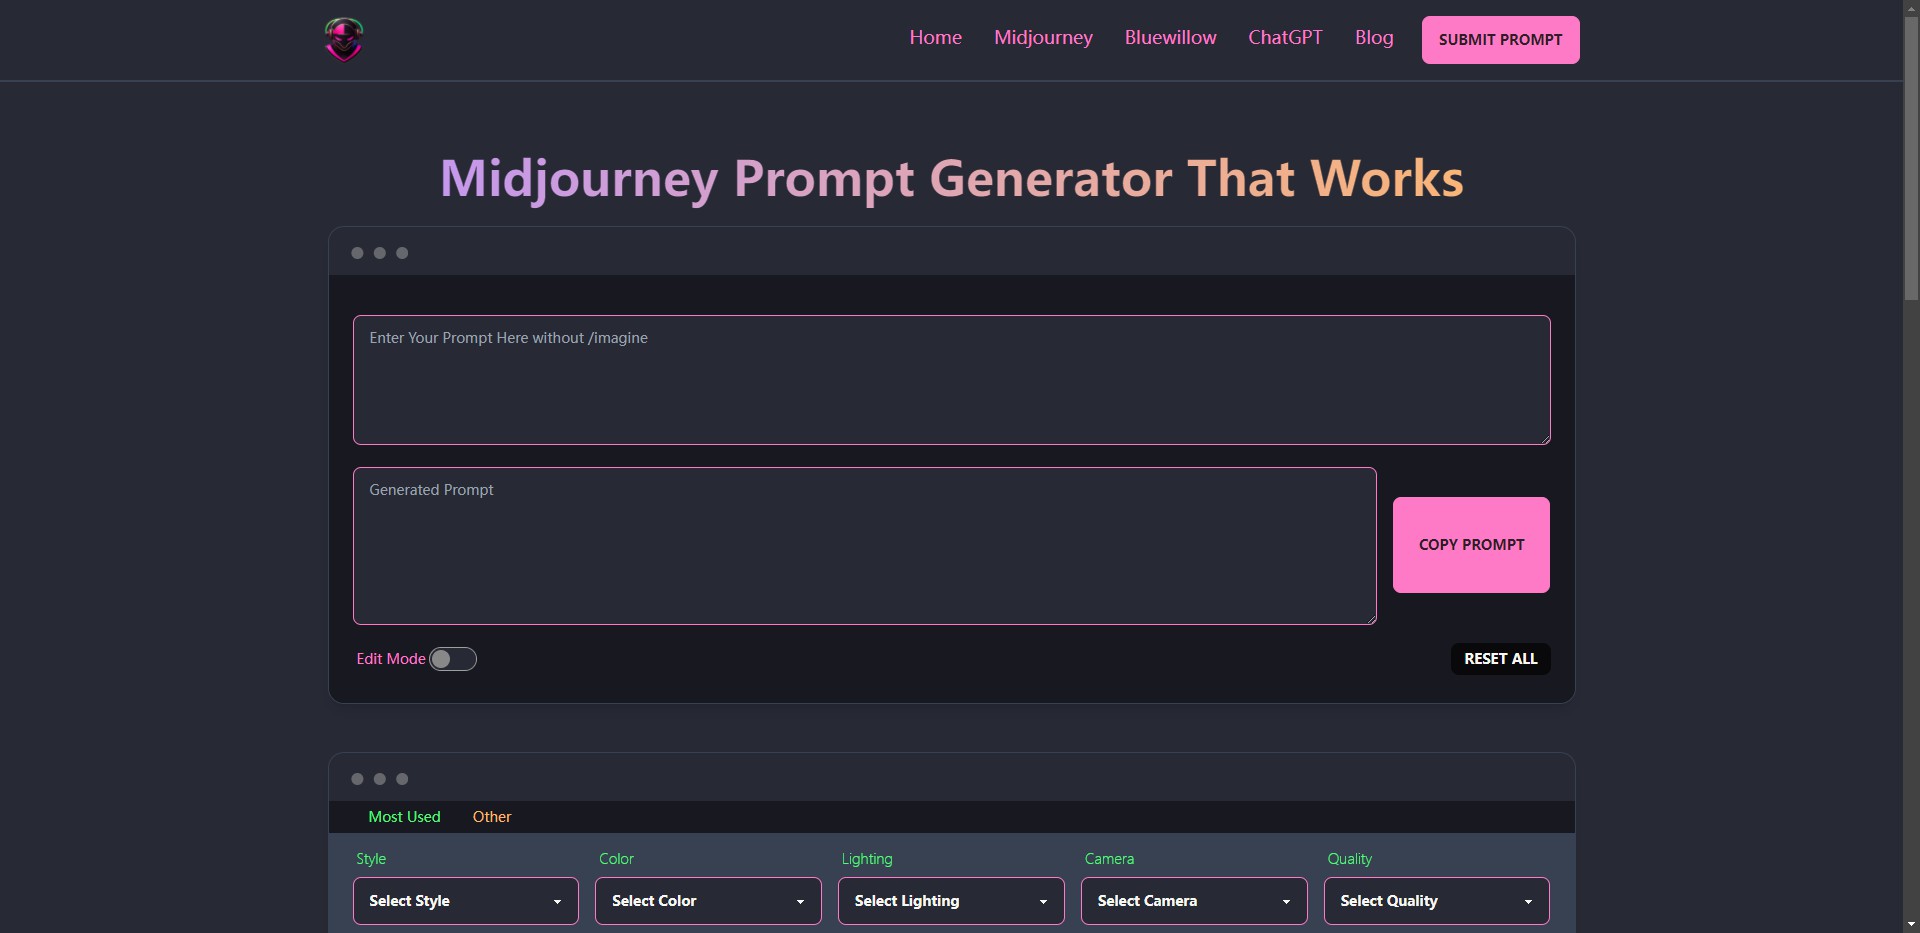Open the Select Quality dropdown
This screenshot has width=1920, height=933.
(x=1436, y=901)
